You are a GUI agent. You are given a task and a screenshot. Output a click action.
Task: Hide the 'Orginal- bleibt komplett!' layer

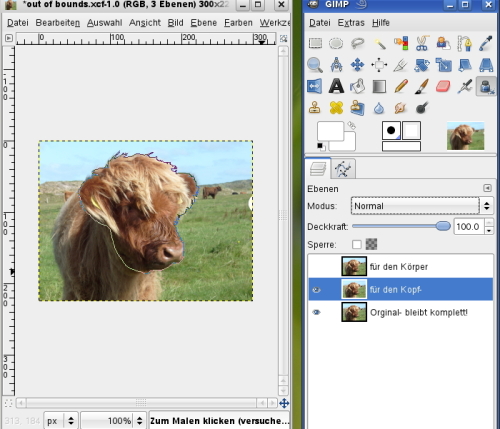click(316, 312)
